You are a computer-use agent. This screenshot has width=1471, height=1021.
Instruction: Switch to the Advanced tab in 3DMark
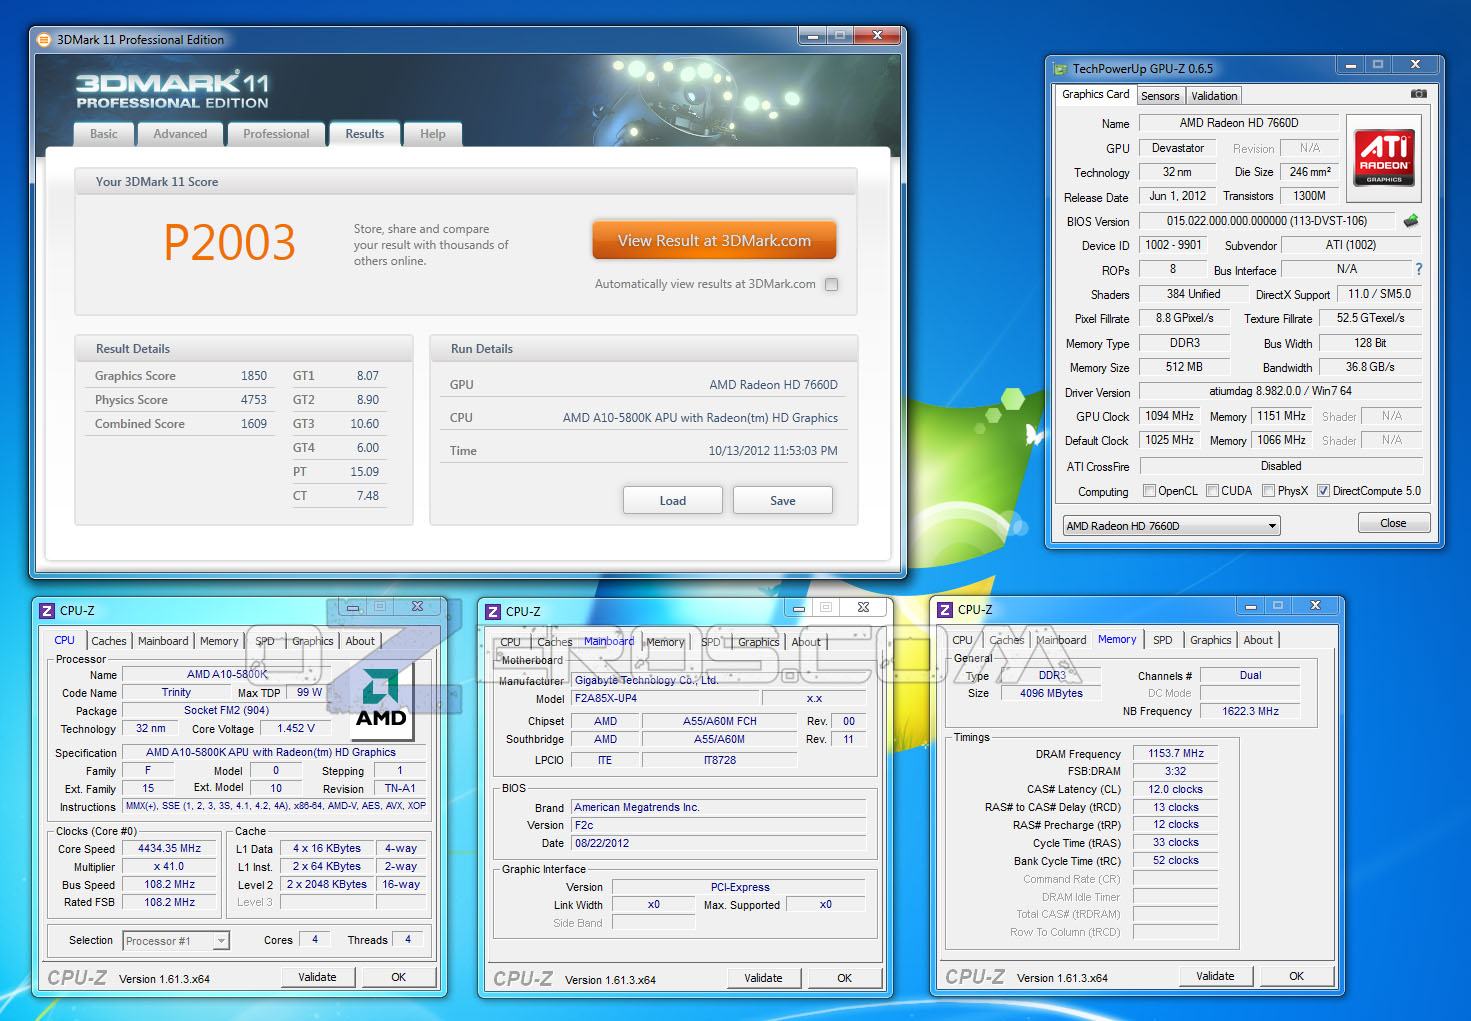pos(180,134)
